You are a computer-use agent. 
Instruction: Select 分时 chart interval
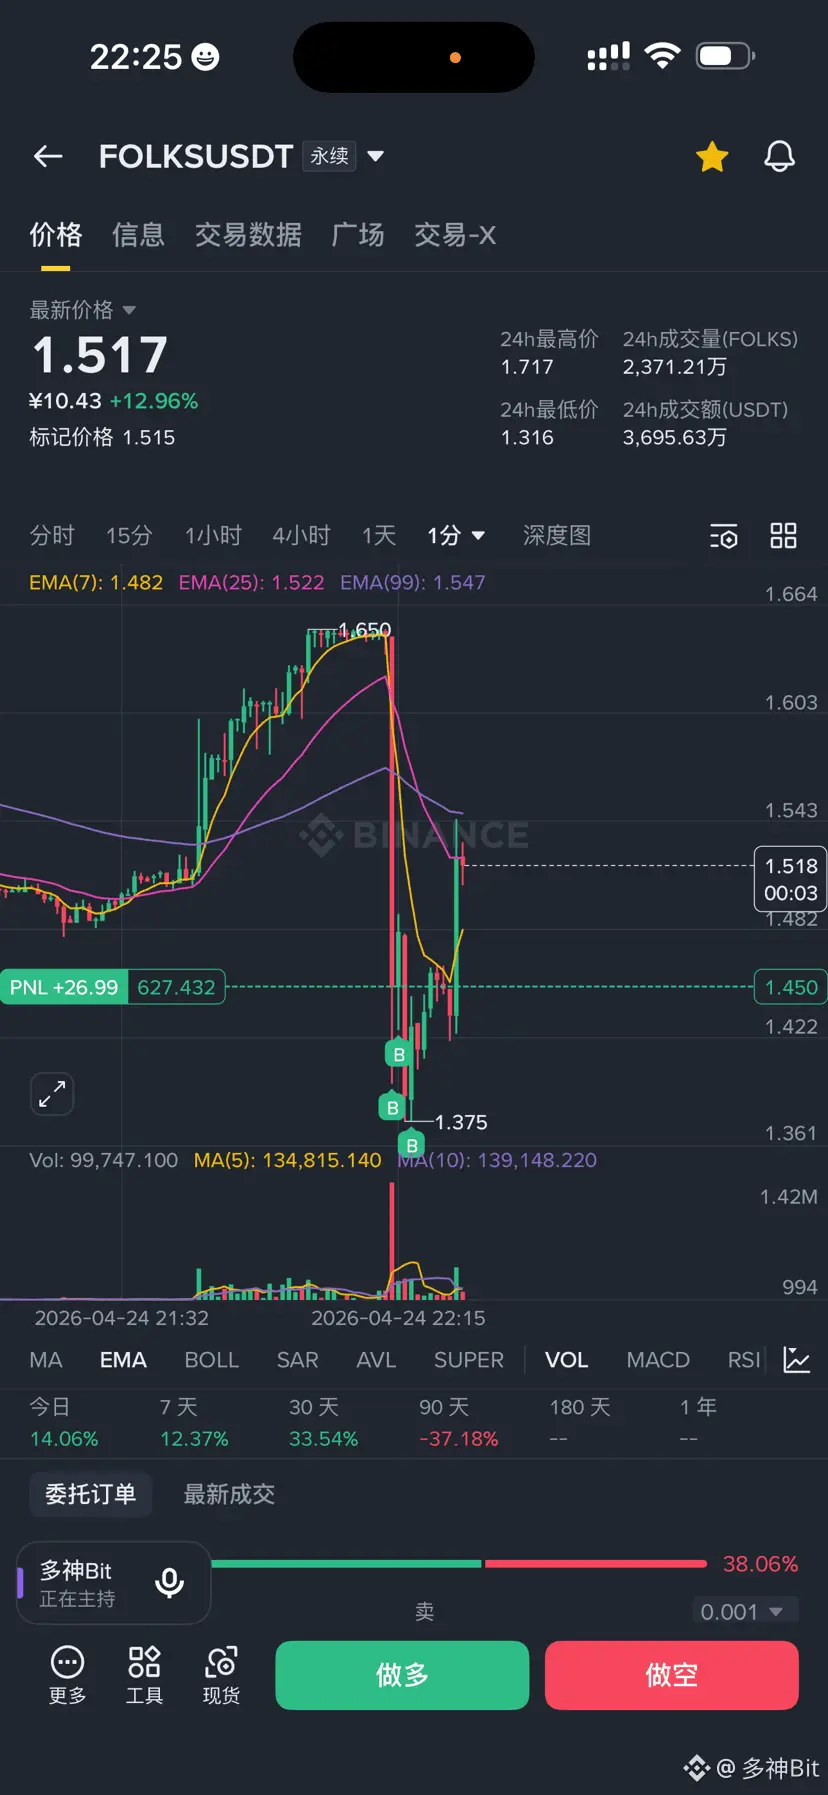(x=52, y=536)
